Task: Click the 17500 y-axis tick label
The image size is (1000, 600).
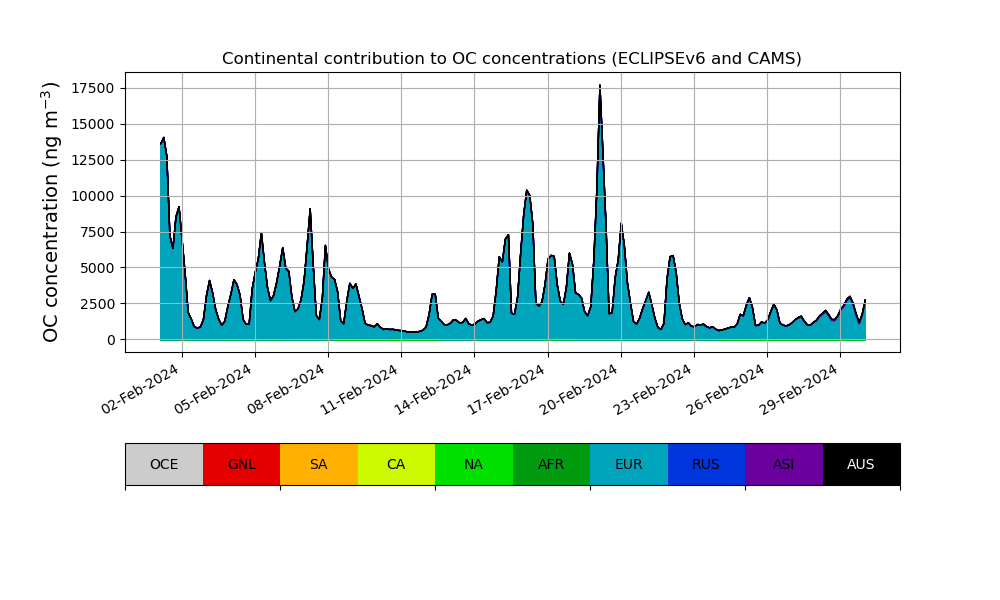Action: pyautogui.click(x=89, y=88)
